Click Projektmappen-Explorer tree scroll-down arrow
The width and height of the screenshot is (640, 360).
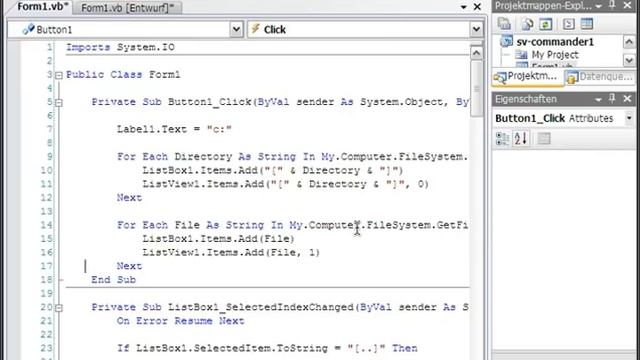coord(629,60)
